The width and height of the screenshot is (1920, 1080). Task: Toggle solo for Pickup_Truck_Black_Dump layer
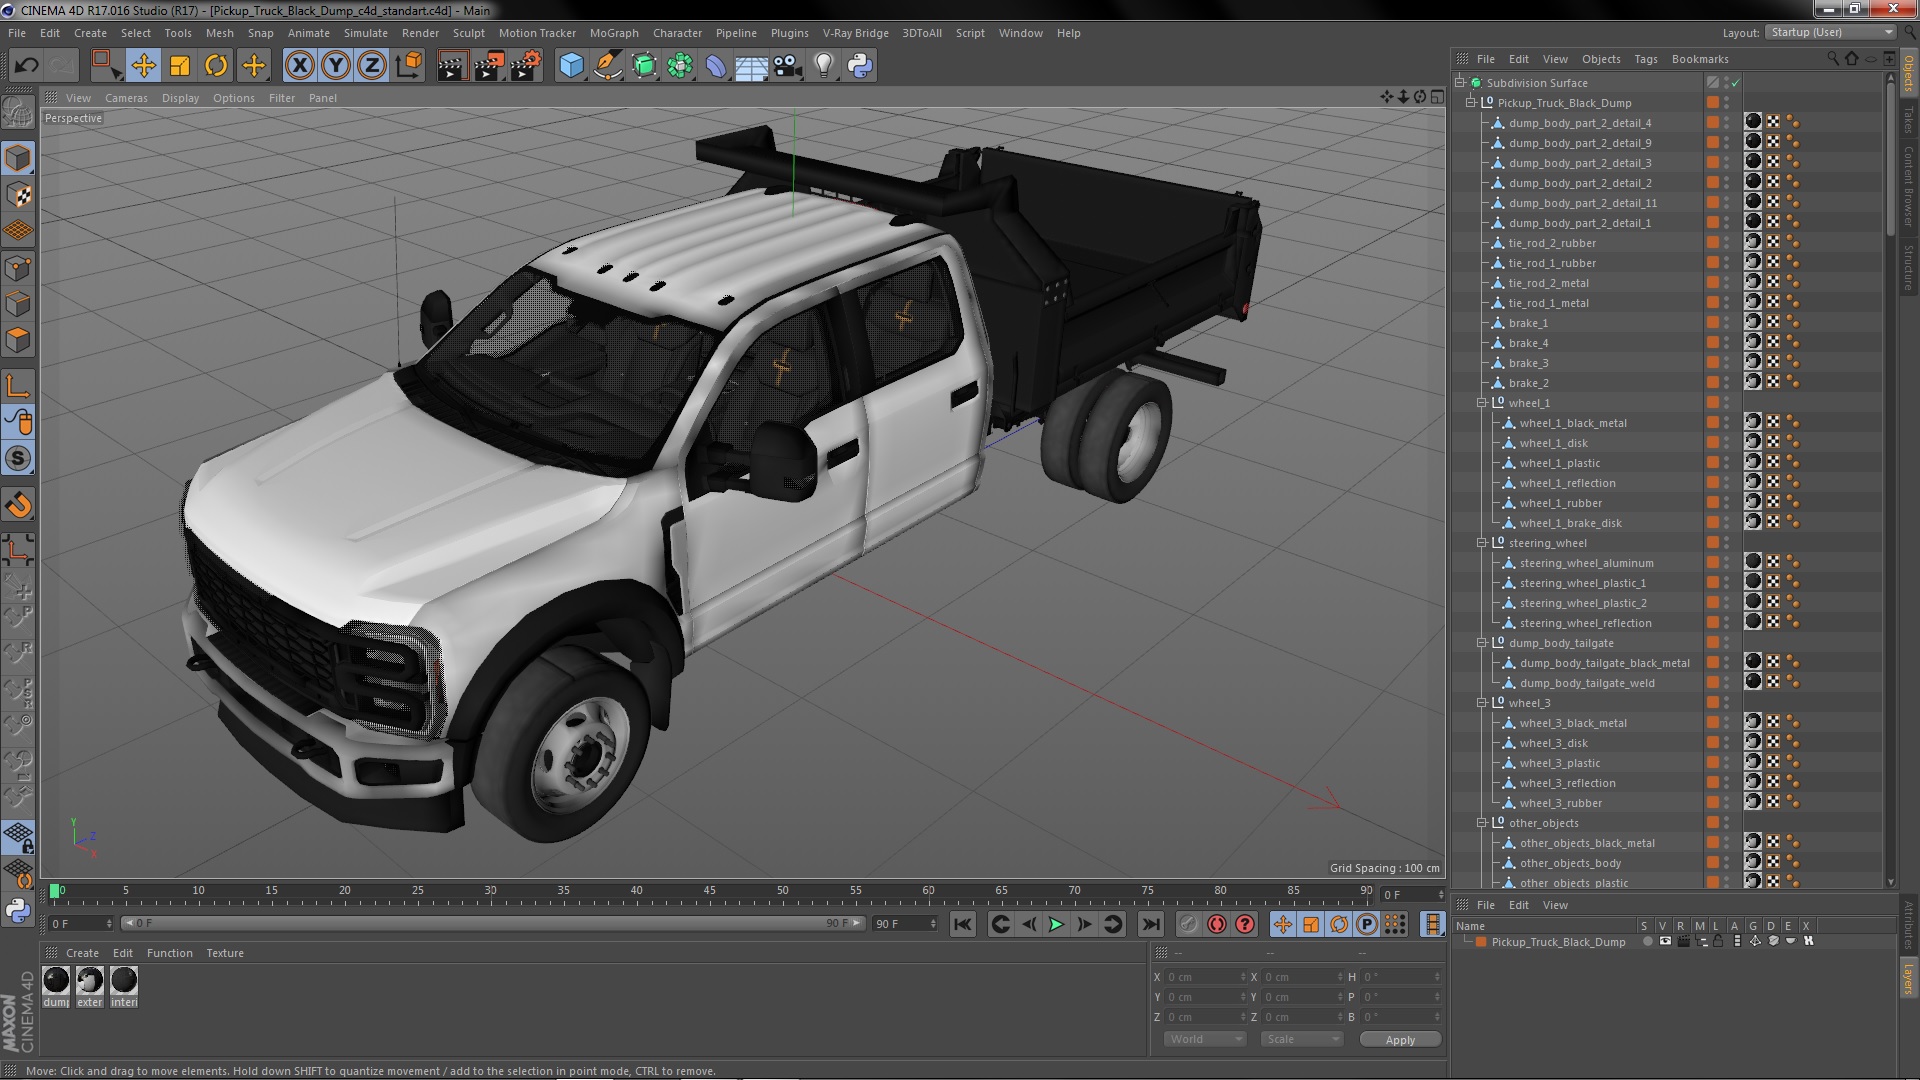click(1647, 942)
